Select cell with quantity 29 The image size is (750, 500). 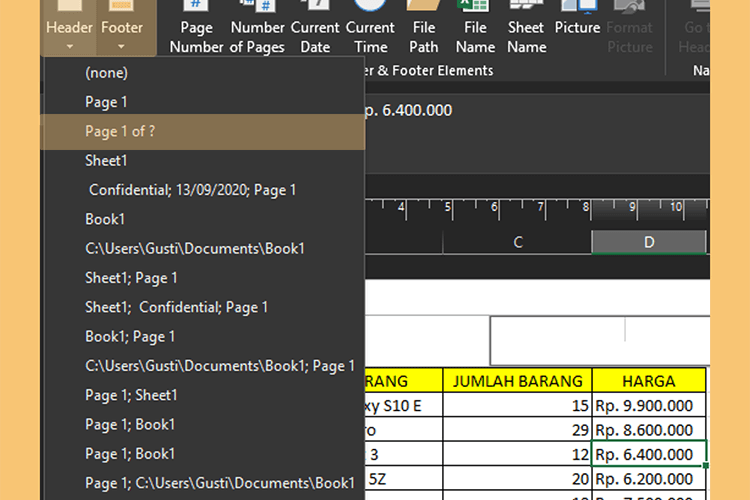point(518,430)
